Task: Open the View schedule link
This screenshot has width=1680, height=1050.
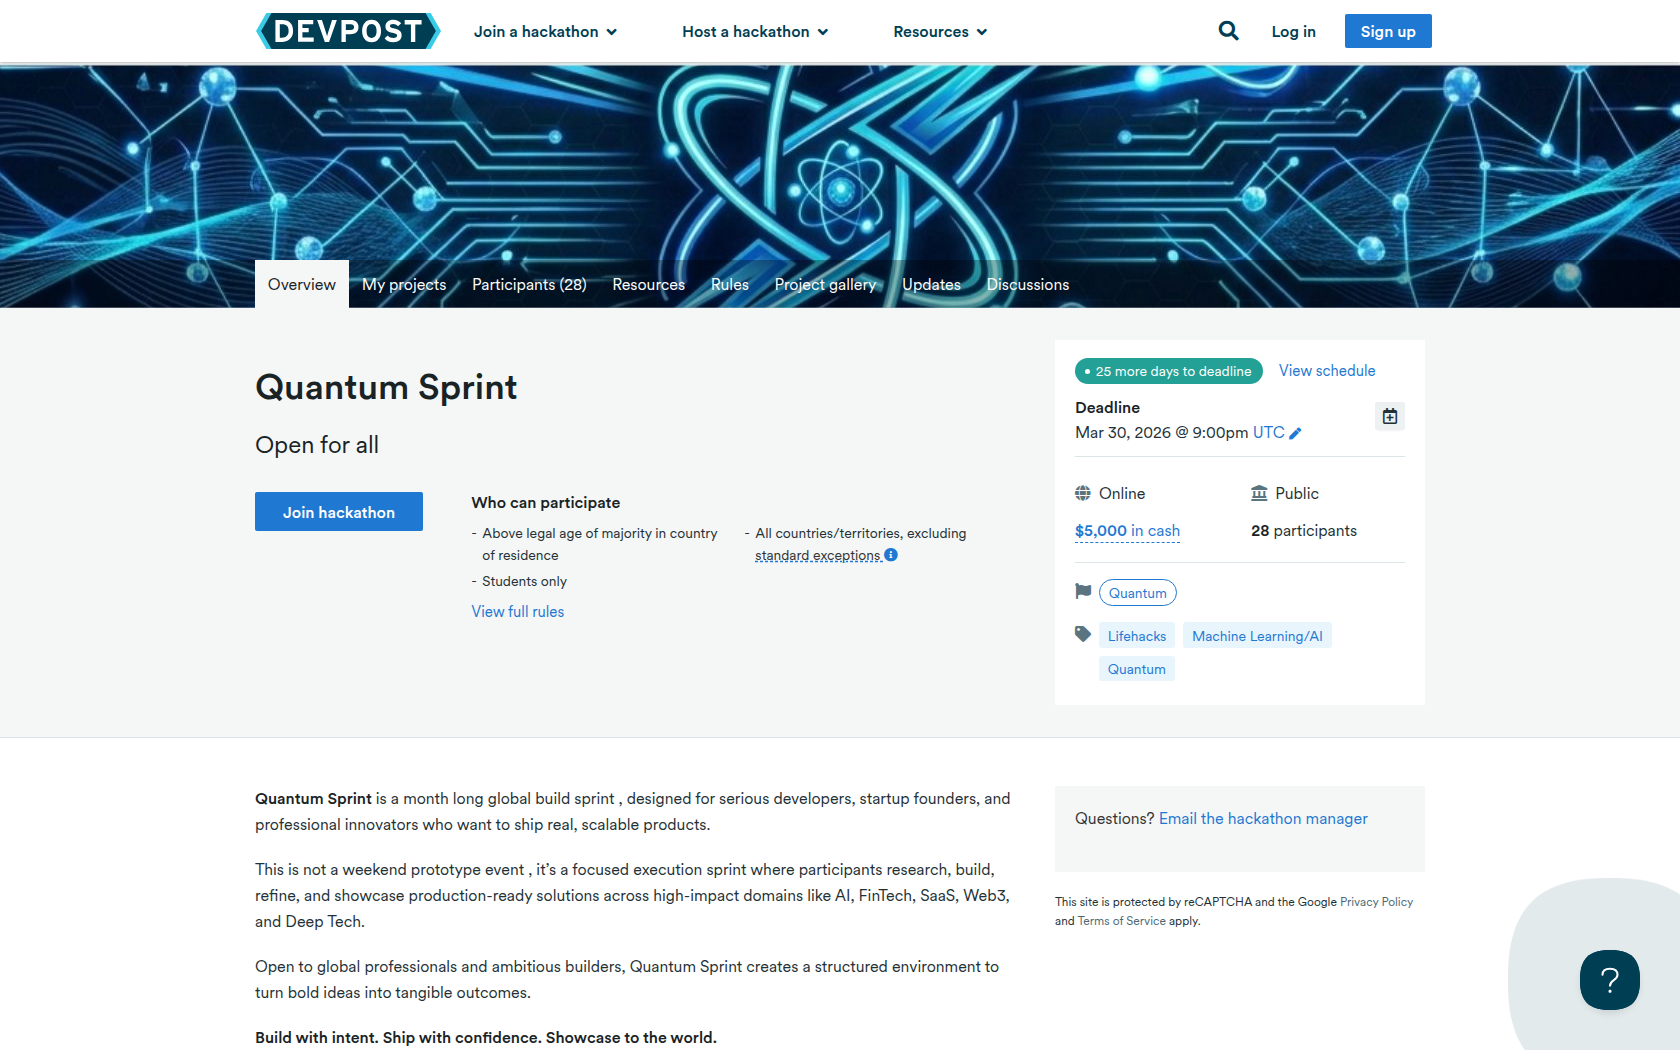Action: (1326, 371)
